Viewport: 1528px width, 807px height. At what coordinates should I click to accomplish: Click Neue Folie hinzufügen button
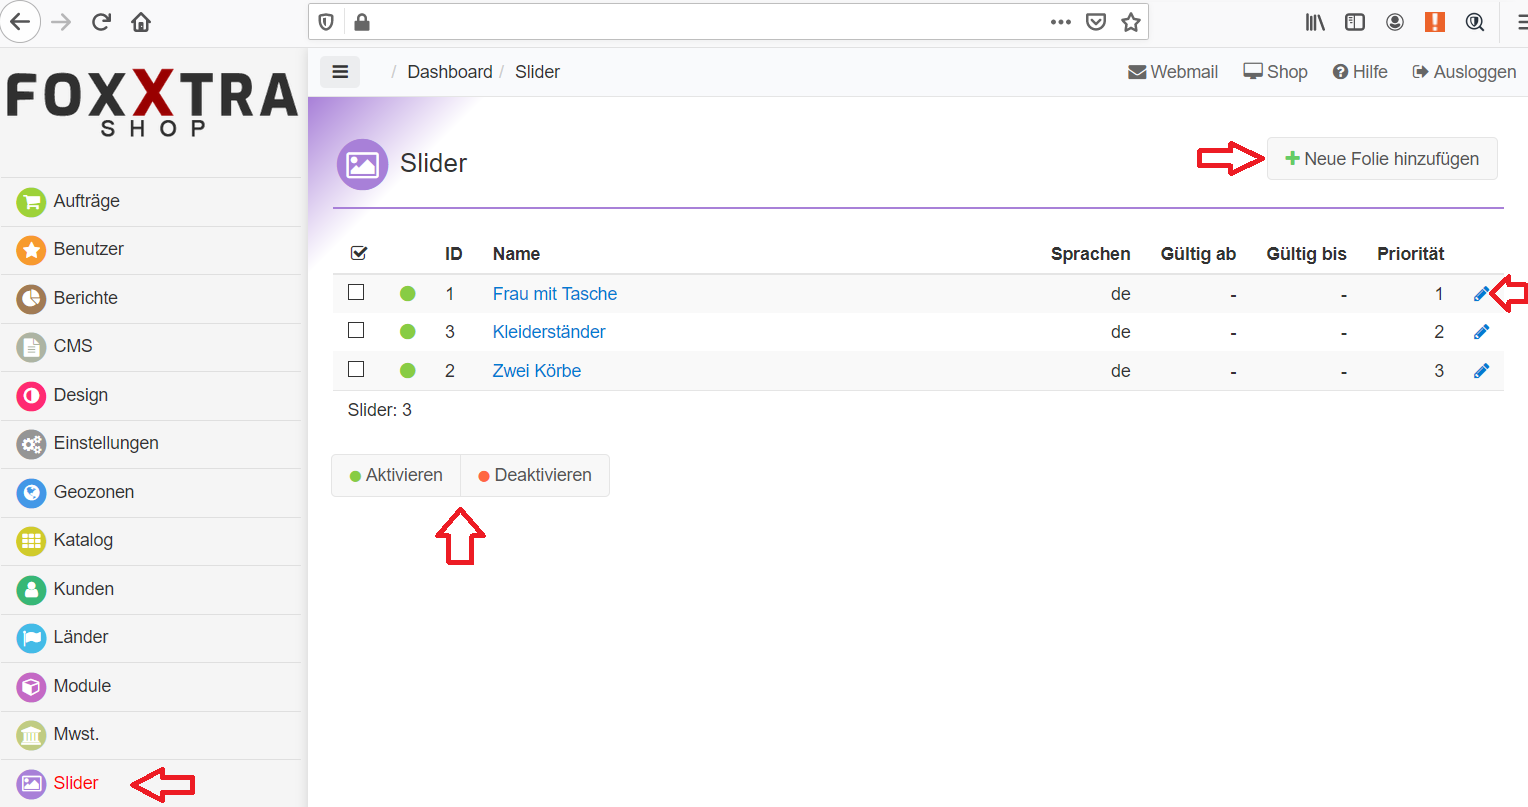coord(1382,159)
